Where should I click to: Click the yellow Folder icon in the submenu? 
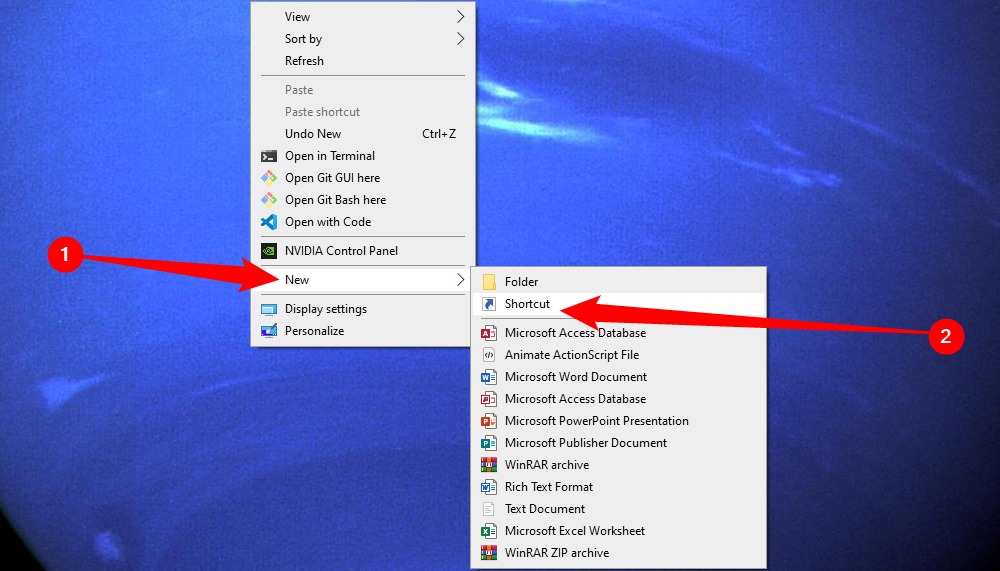(489, 281)
